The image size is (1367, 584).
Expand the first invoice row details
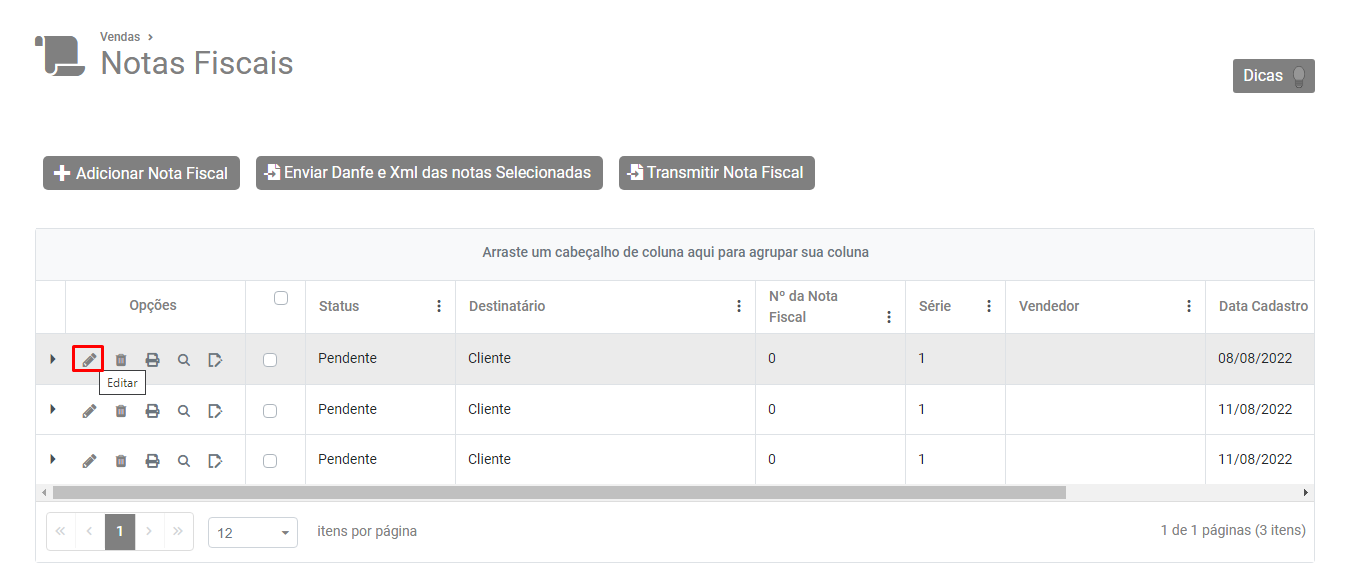pos(52,358)
